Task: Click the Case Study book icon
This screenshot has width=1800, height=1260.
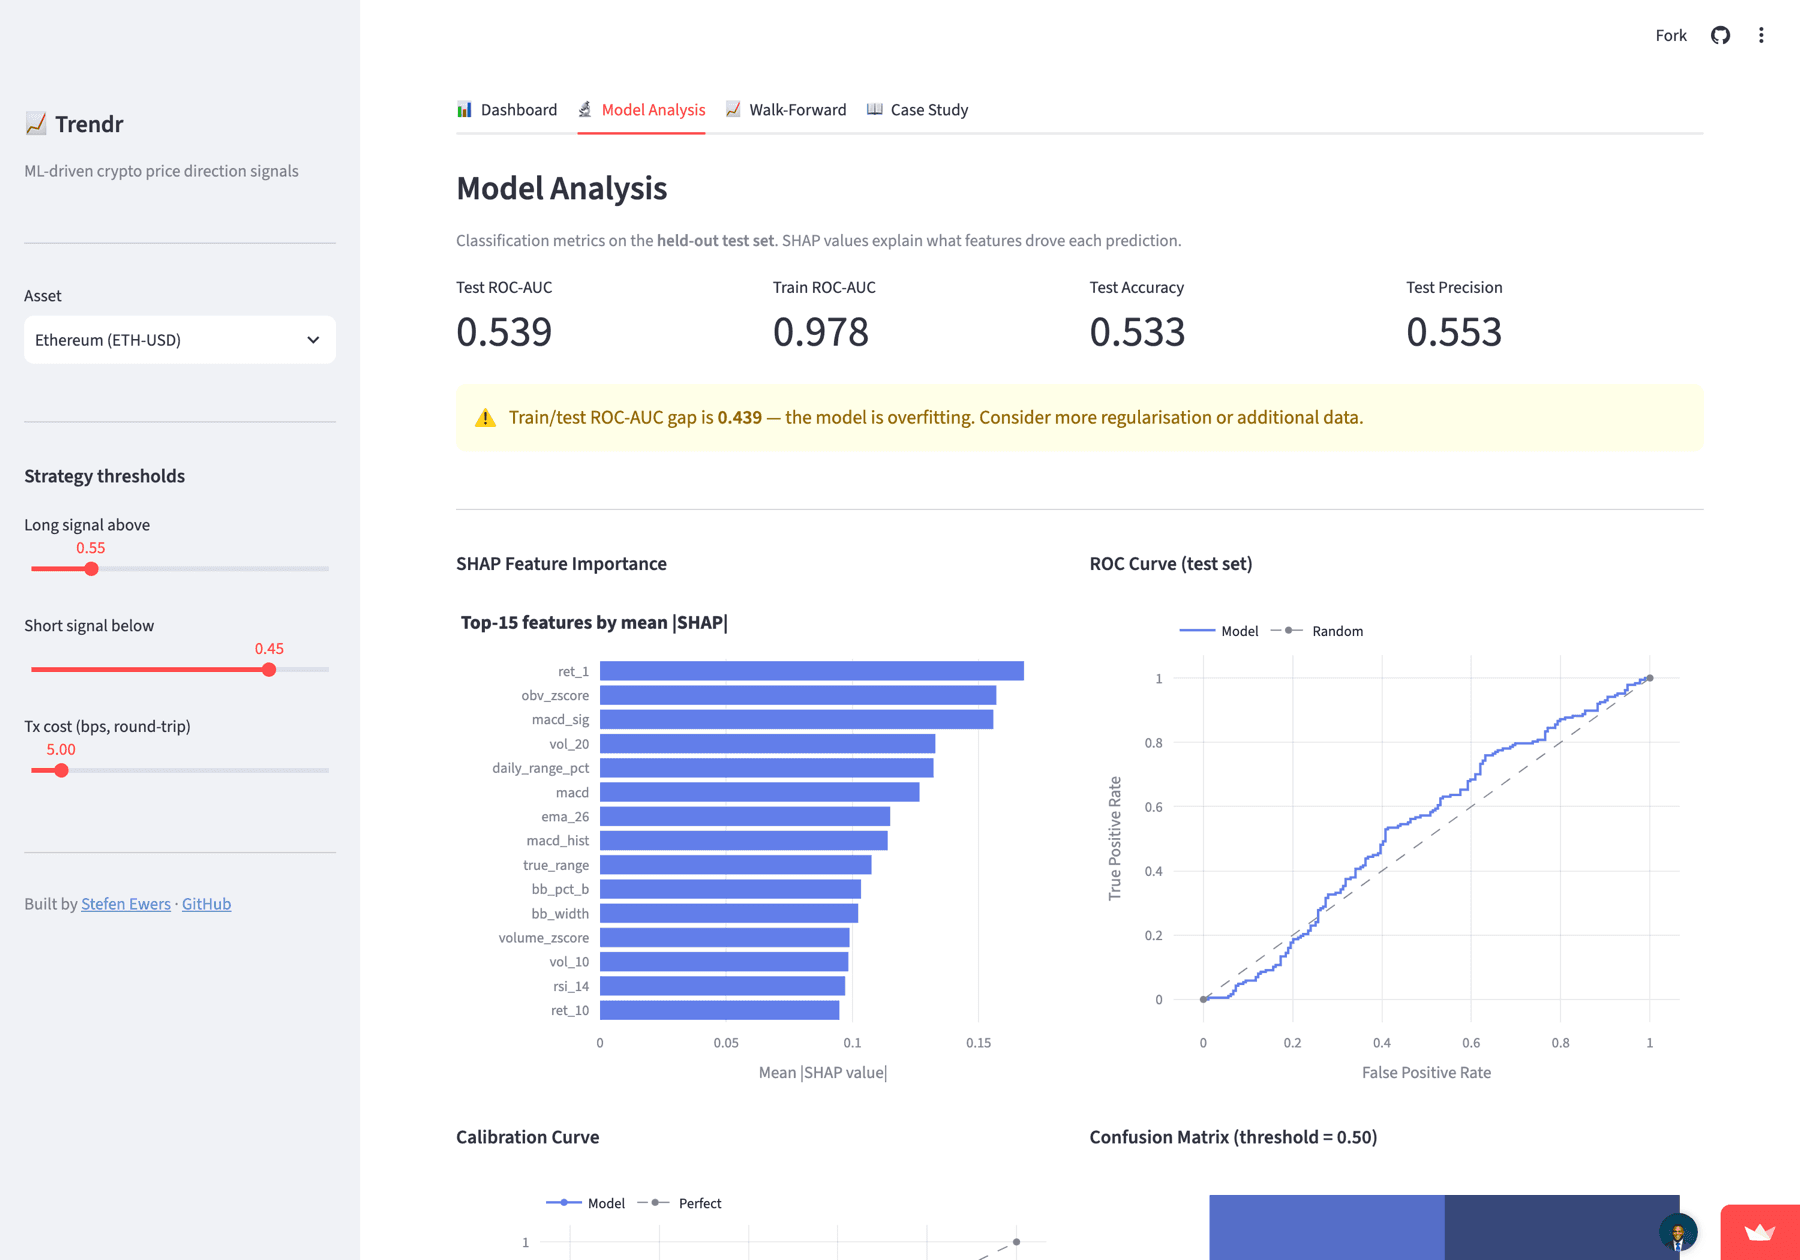Action: click(875, 109)
